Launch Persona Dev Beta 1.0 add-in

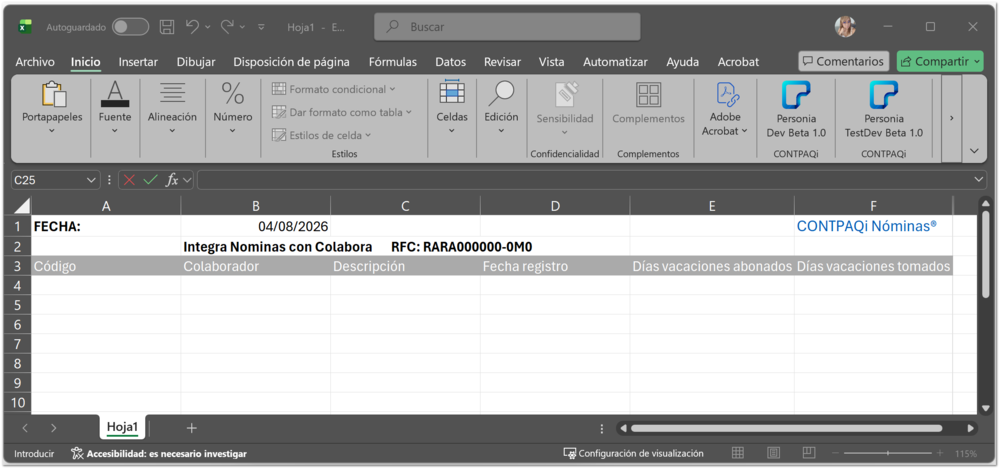[796, 109]
